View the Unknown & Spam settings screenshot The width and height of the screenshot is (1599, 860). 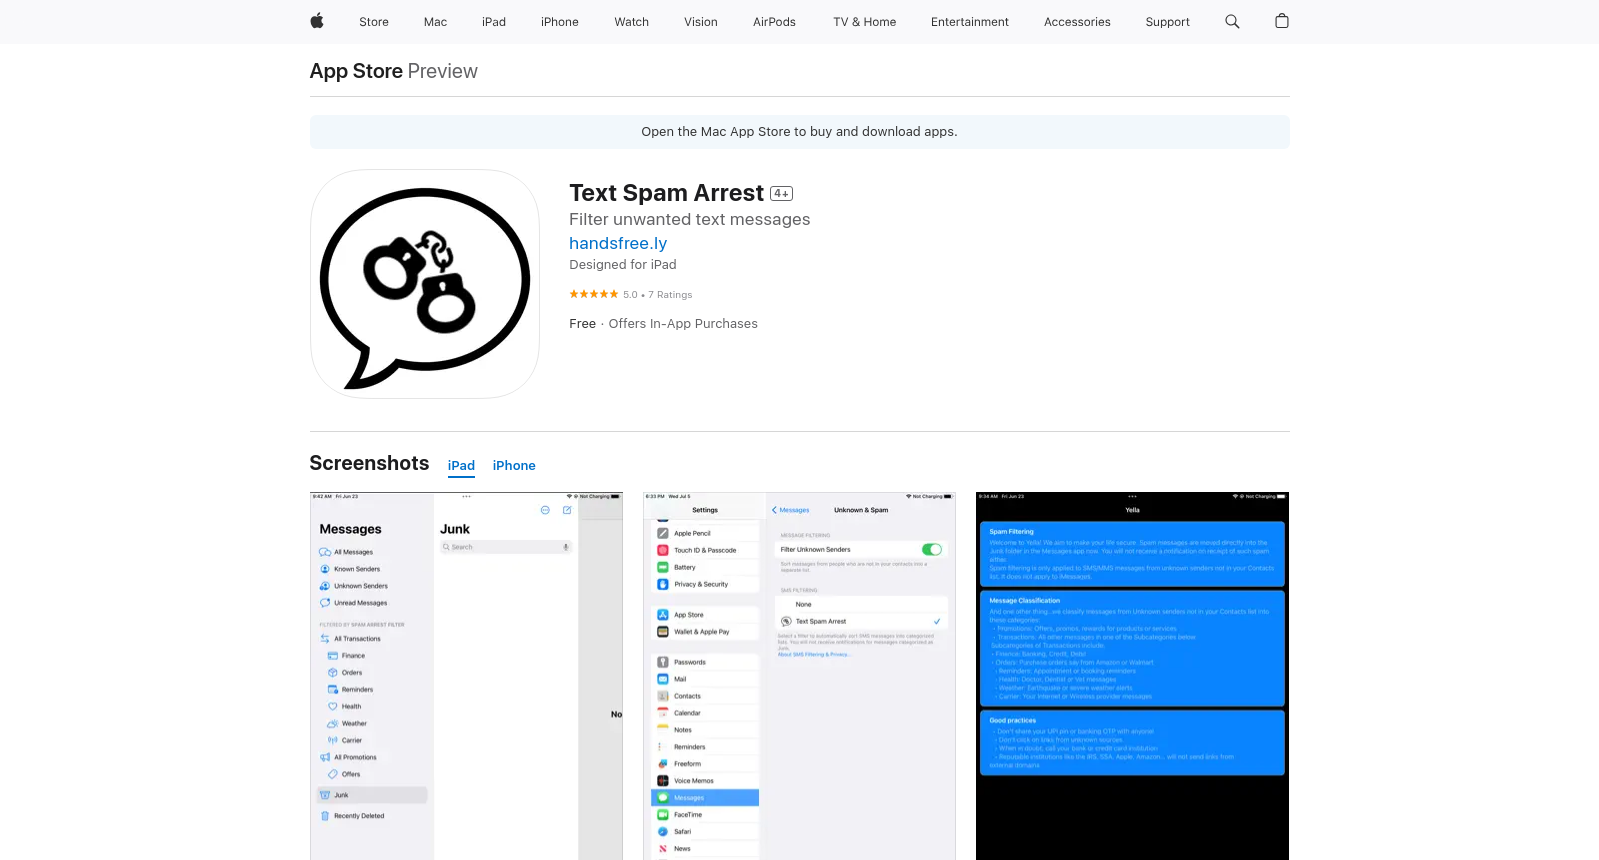pos(799,676)
